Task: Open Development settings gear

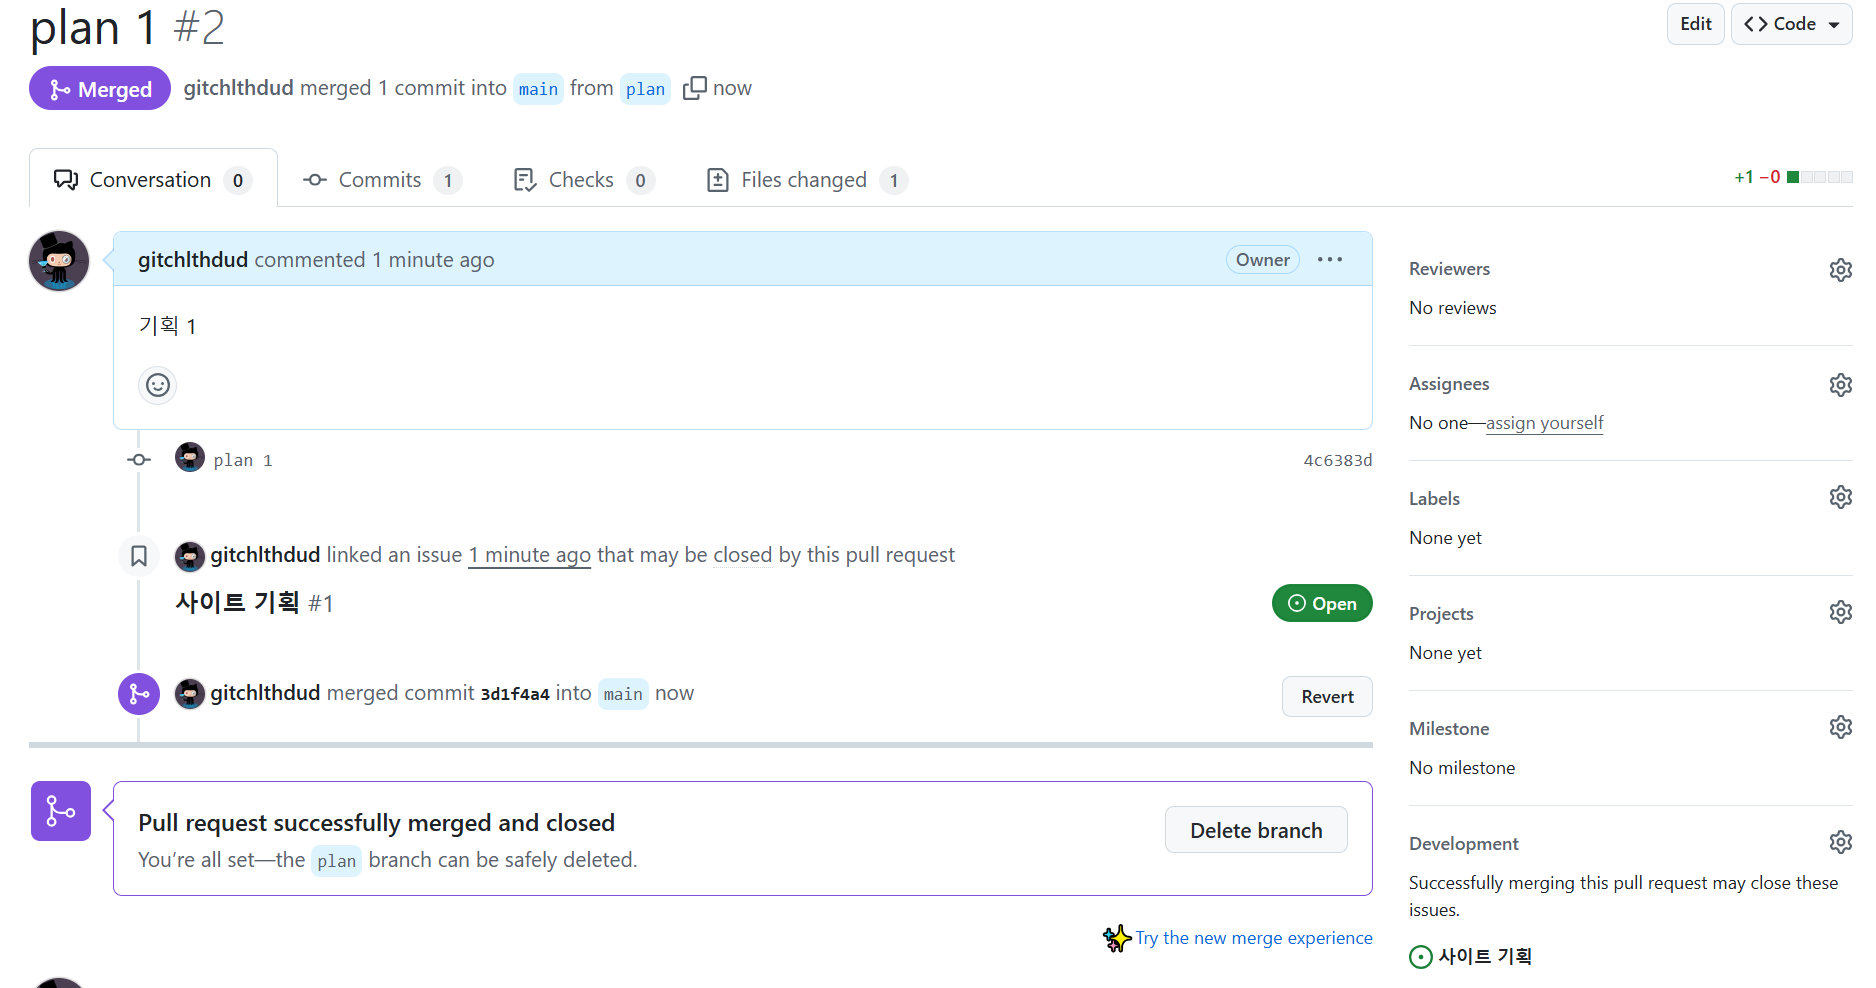Action: click(x=1840, y=842)
